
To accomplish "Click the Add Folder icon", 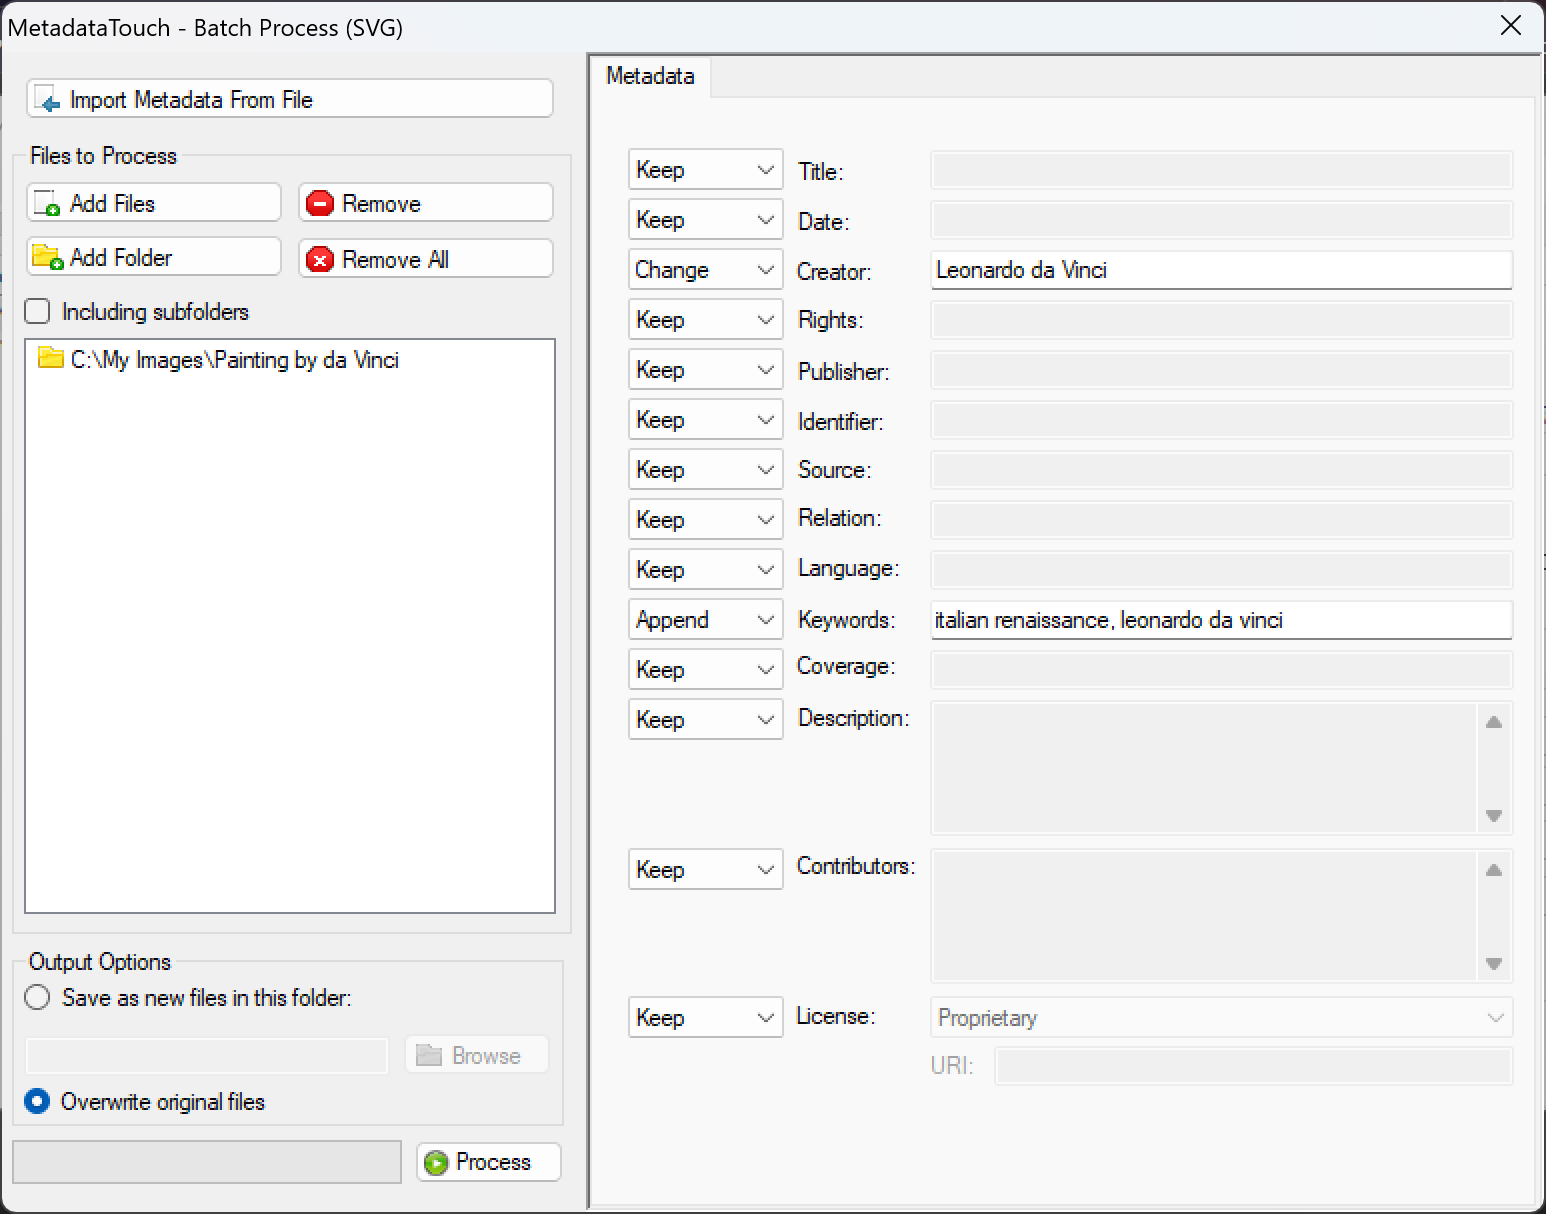I will pyautogui.click(x=47, y=257).
